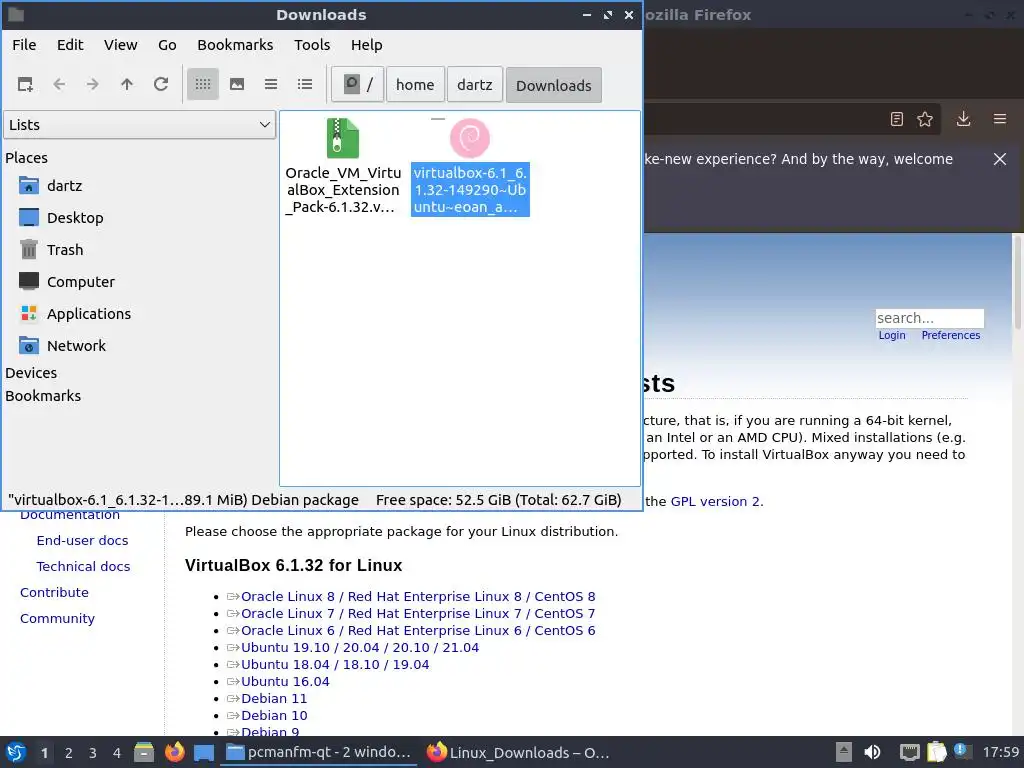Viewport: 1024px width, 768px height.
Task: Open Oracle Linux 6 / CentOS 6 download link
Action: tap(418, 631)
